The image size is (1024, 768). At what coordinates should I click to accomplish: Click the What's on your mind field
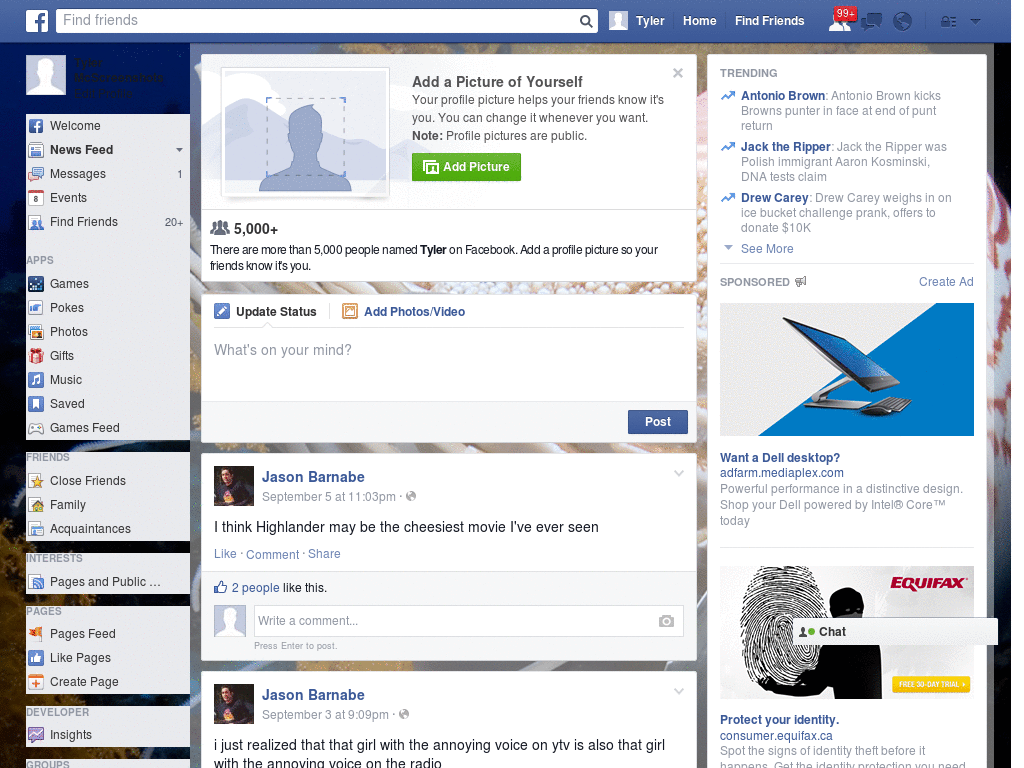pos(449,364)
